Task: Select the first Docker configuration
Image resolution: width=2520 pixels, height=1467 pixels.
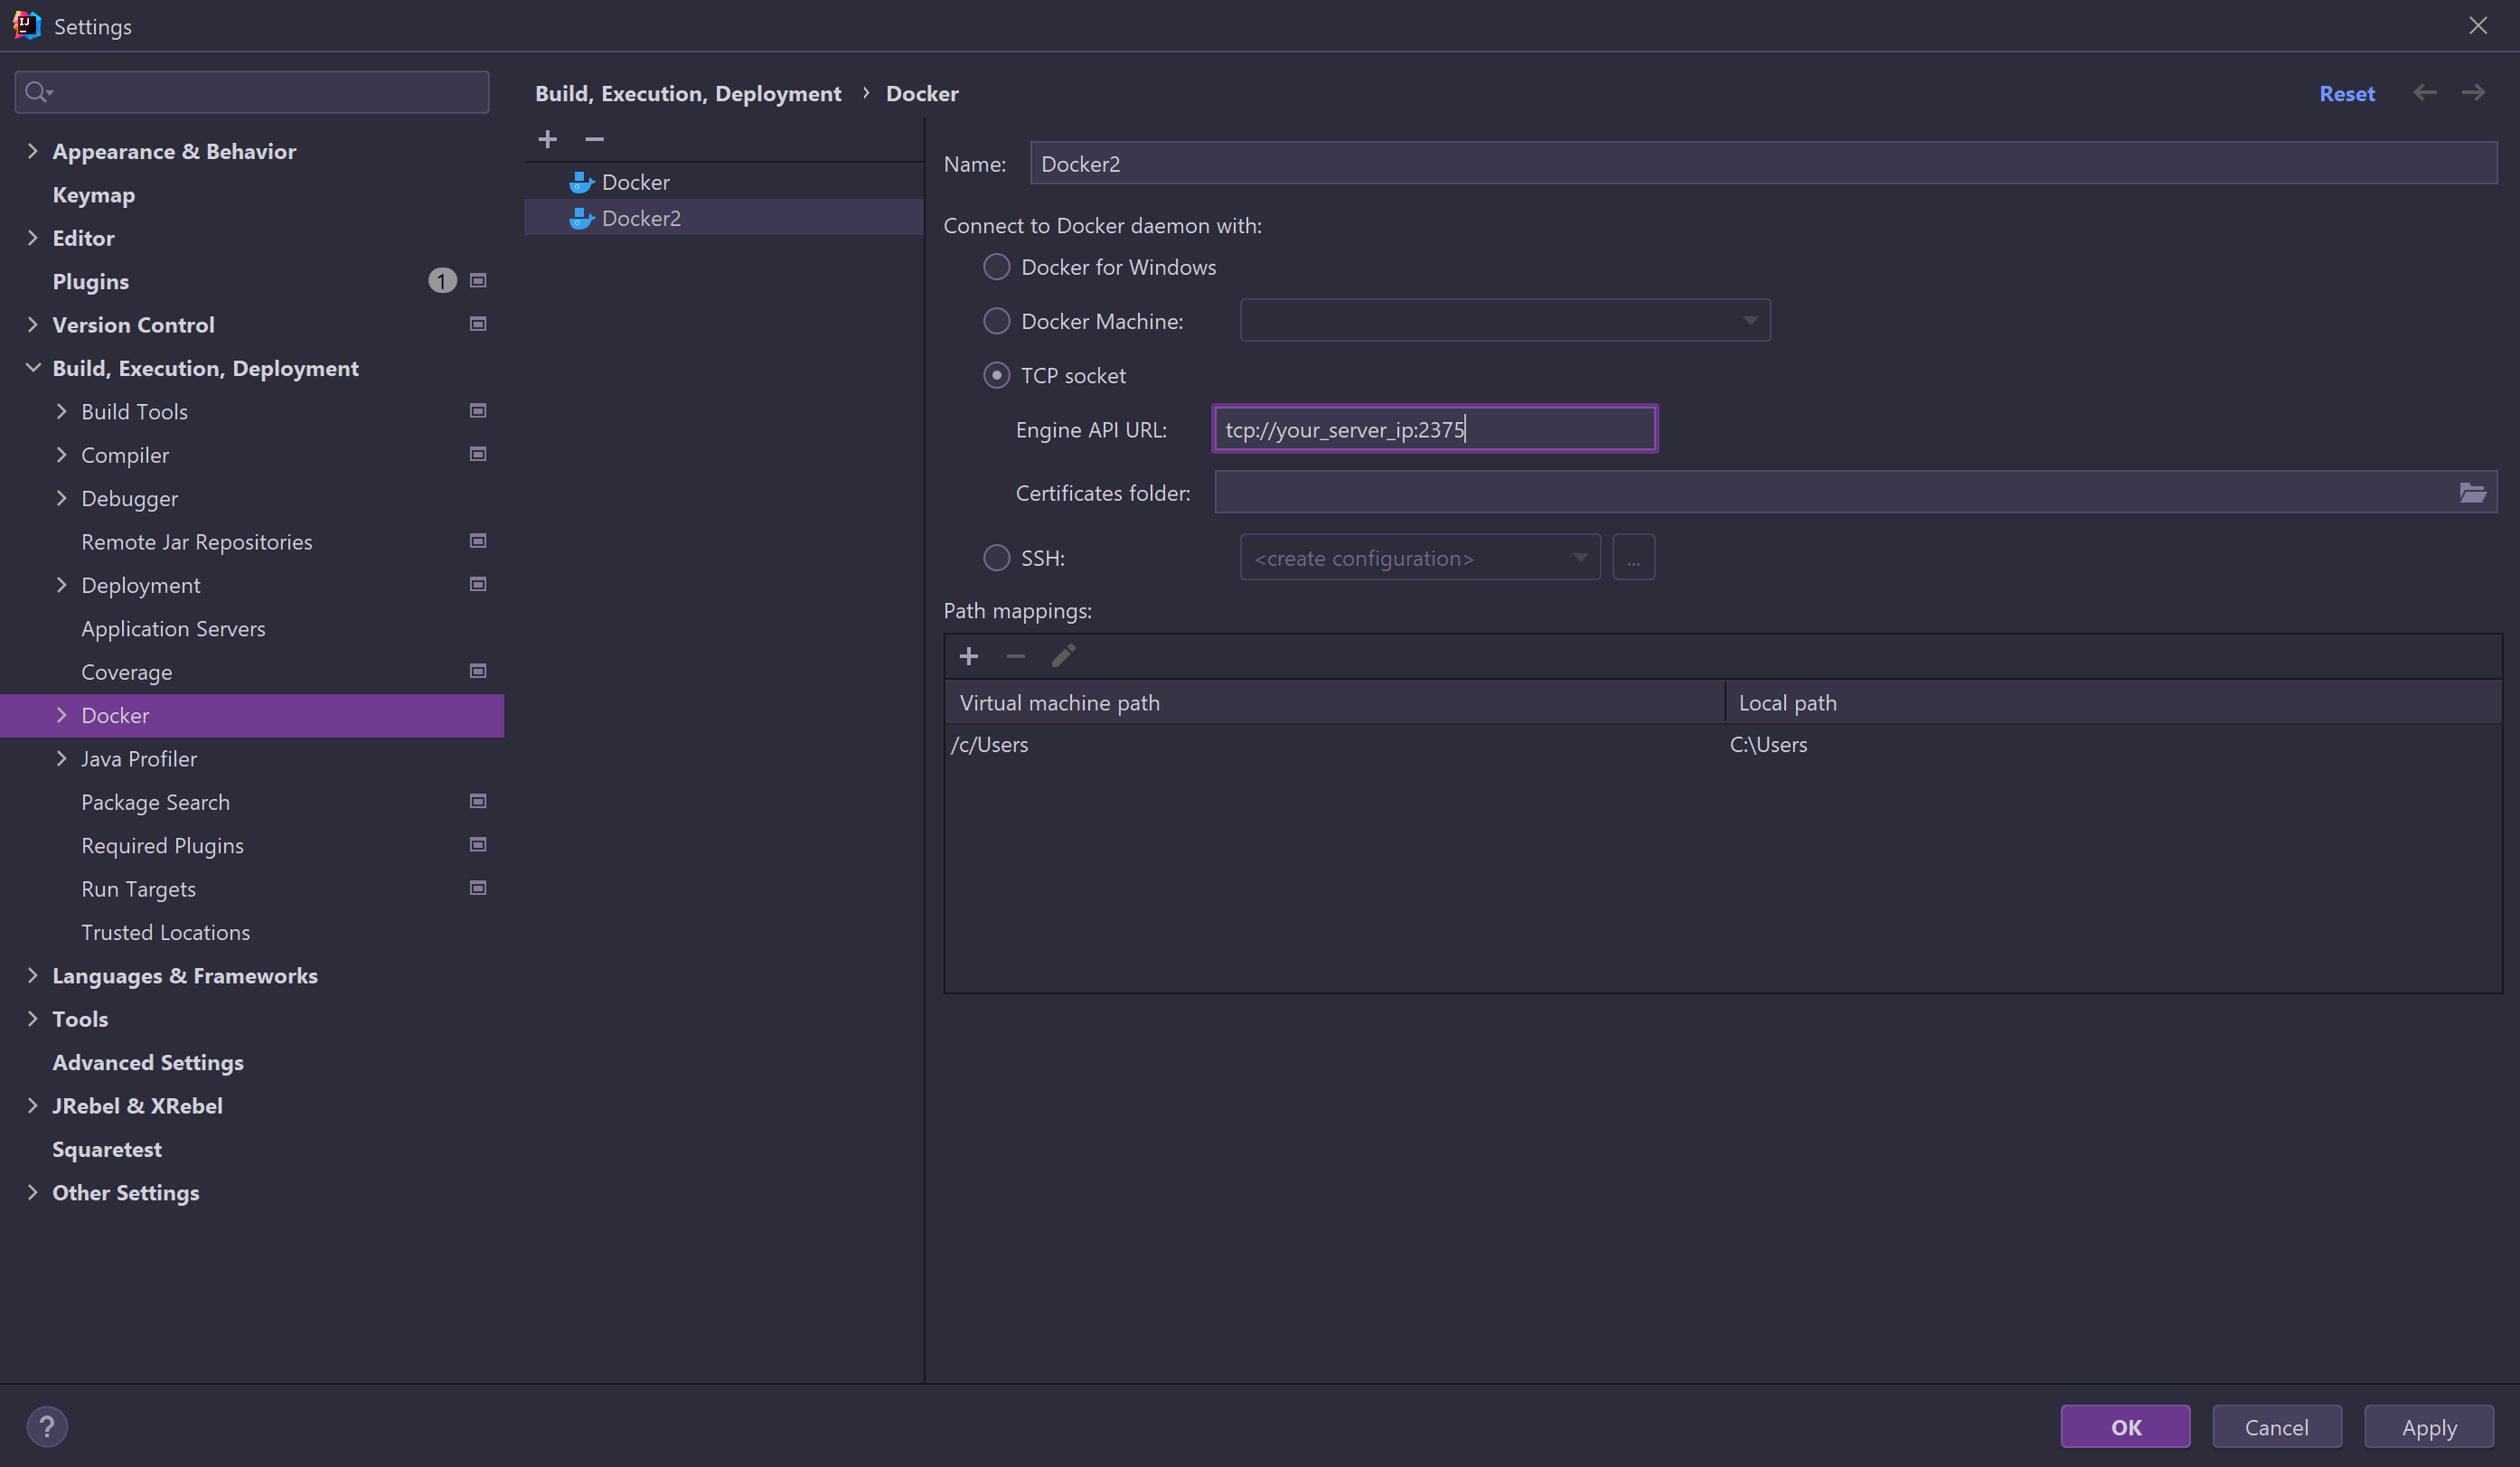Action: (724, 182)
